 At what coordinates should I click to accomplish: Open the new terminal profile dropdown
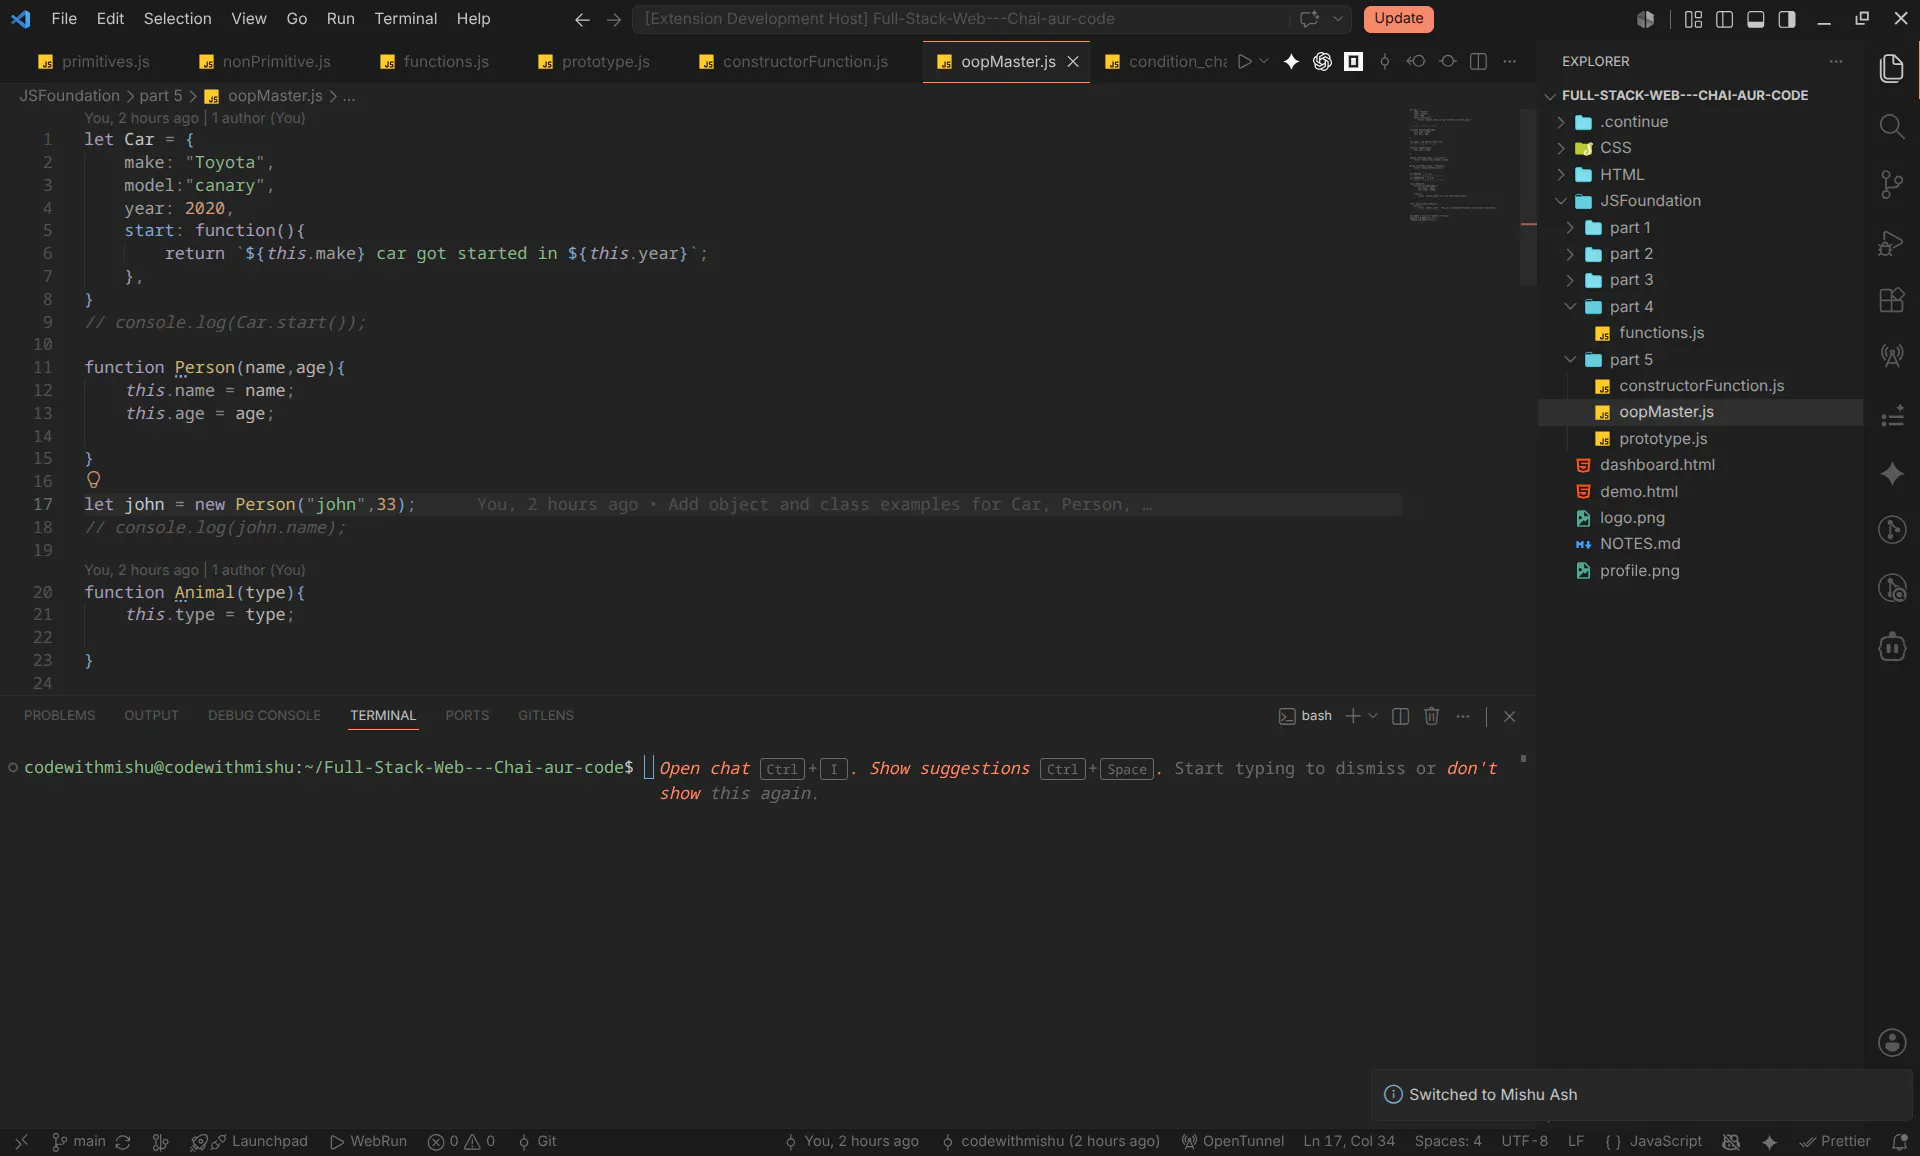tap(1373, 716)
